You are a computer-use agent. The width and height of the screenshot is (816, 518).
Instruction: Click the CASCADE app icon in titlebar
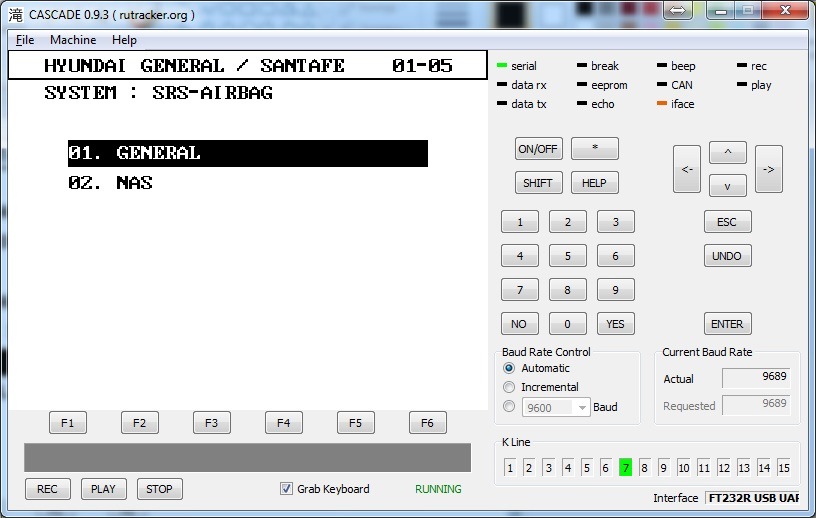[x=16, y=15]
